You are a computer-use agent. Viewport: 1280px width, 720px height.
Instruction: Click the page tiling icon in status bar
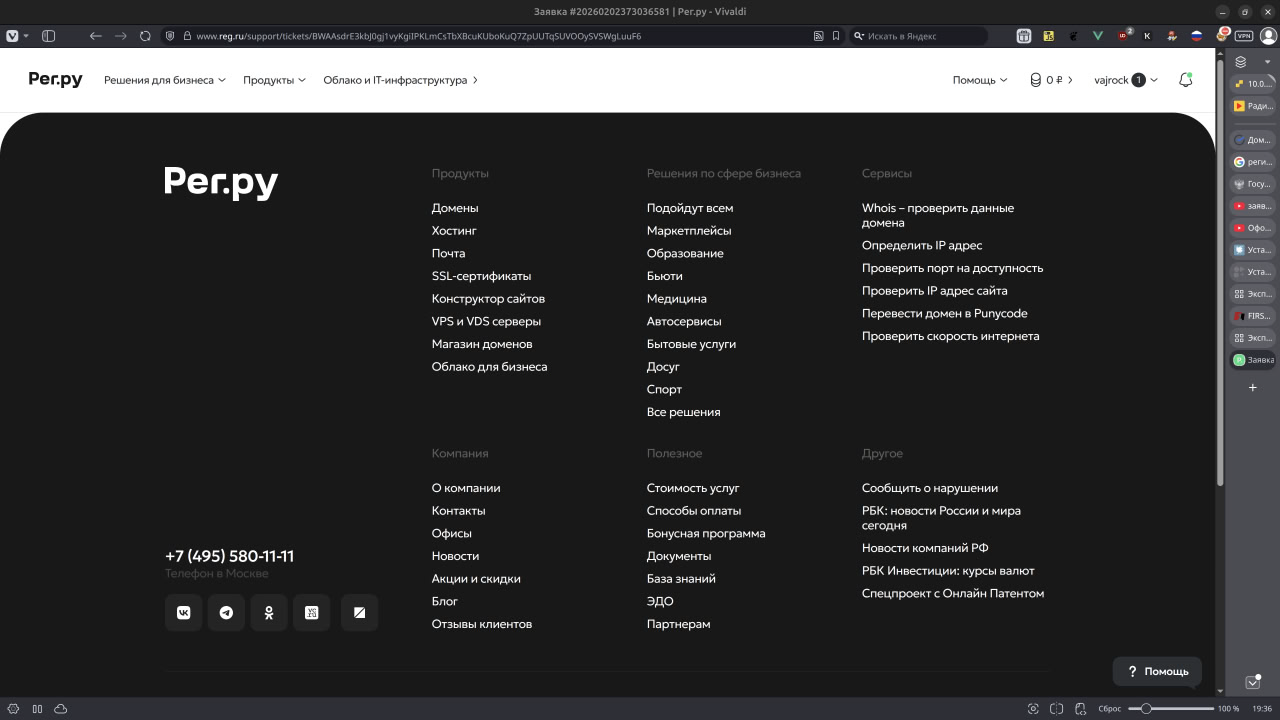click(x=37, y=709)
